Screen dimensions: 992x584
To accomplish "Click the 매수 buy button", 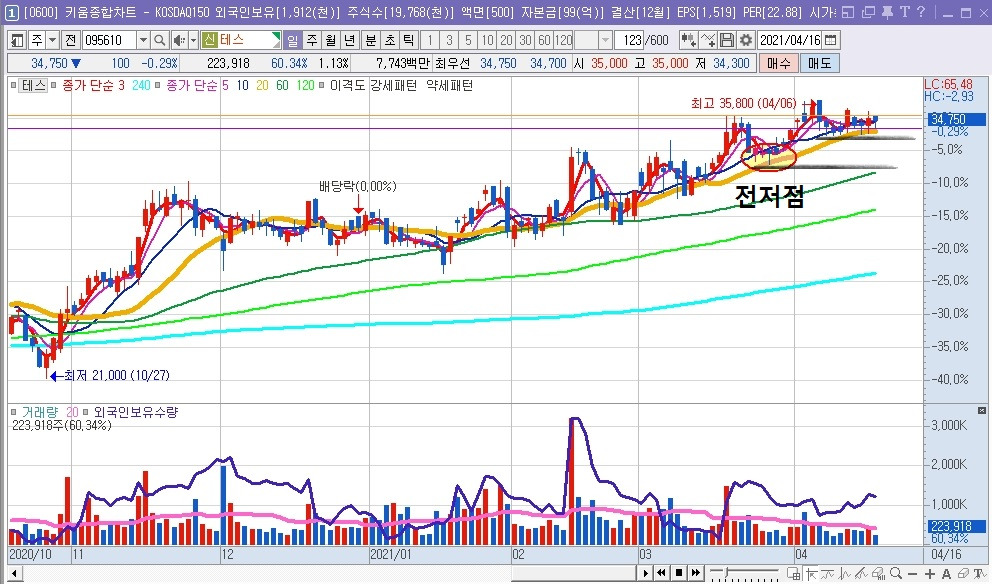I will point(778,63).
